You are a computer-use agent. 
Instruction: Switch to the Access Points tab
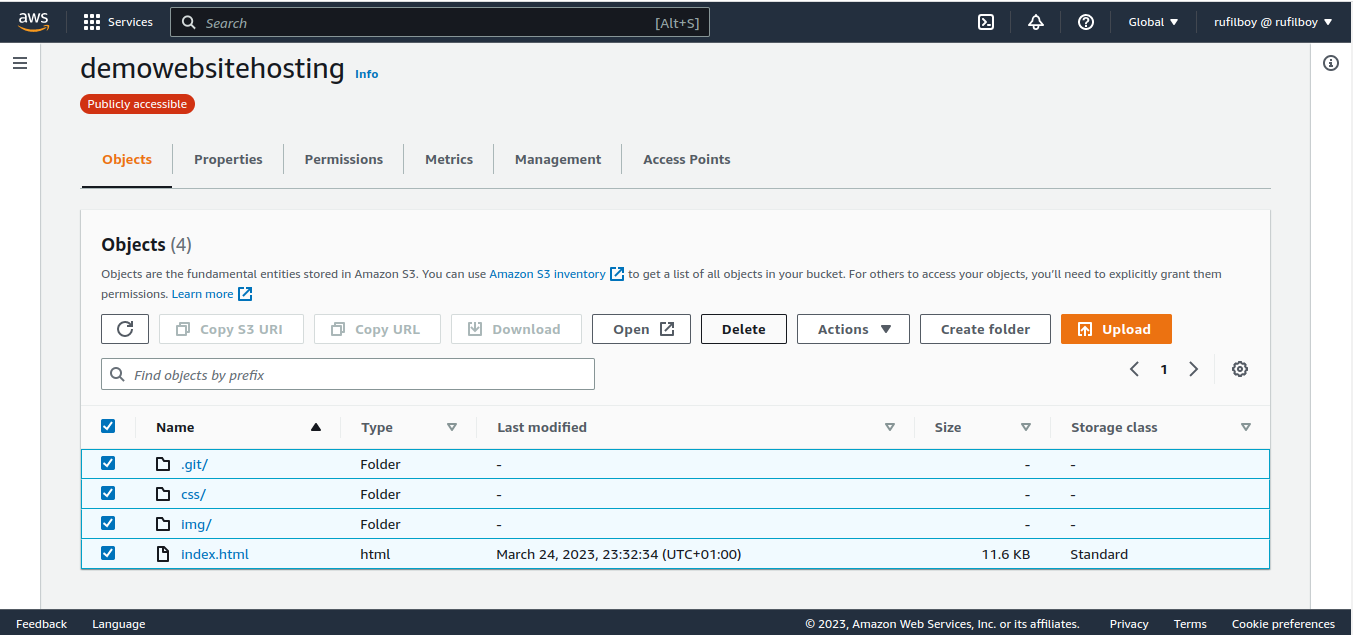(x=687, y=159)
